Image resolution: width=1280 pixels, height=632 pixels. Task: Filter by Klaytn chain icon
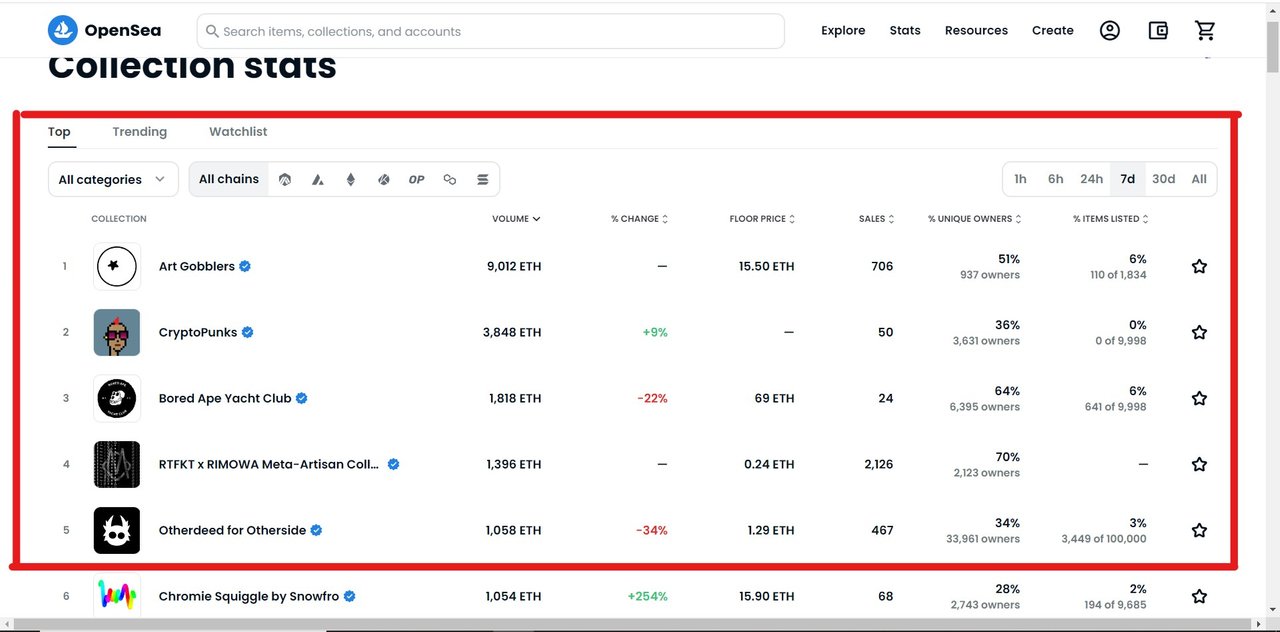(x=384, y=180)
